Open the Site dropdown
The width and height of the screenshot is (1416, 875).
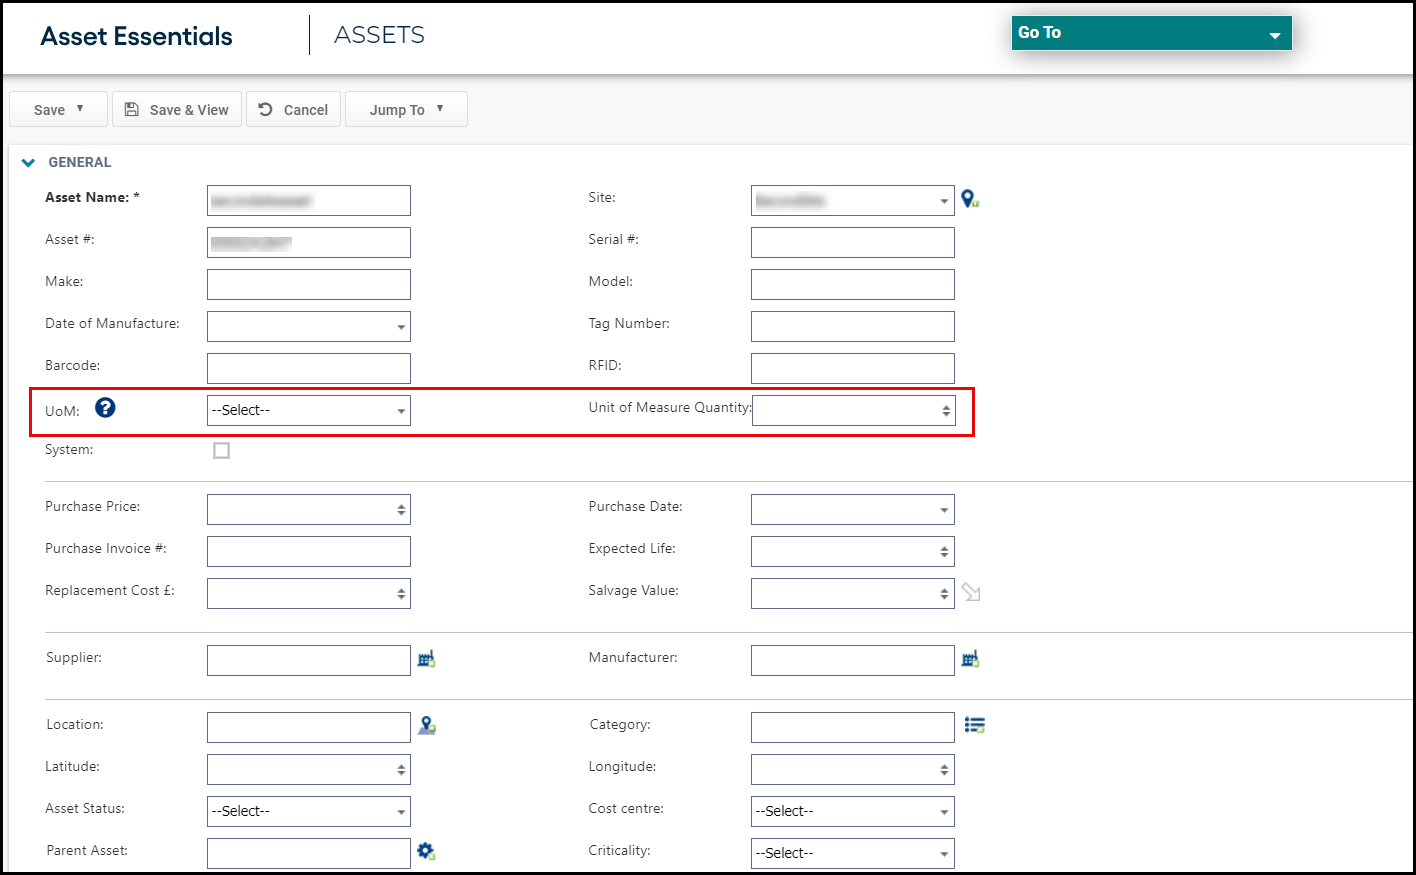point(853,200)
